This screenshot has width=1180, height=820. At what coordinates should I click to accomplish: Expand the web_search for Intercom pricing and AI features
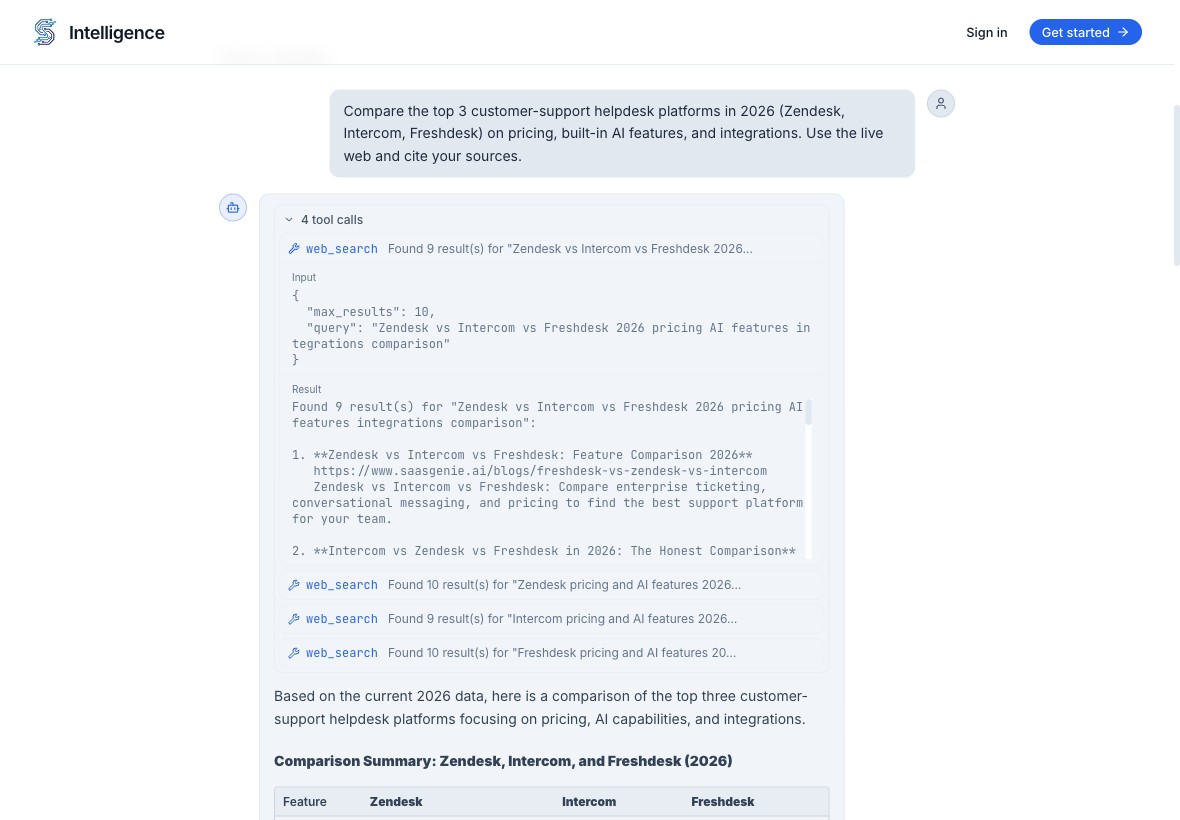coord(551,619)
